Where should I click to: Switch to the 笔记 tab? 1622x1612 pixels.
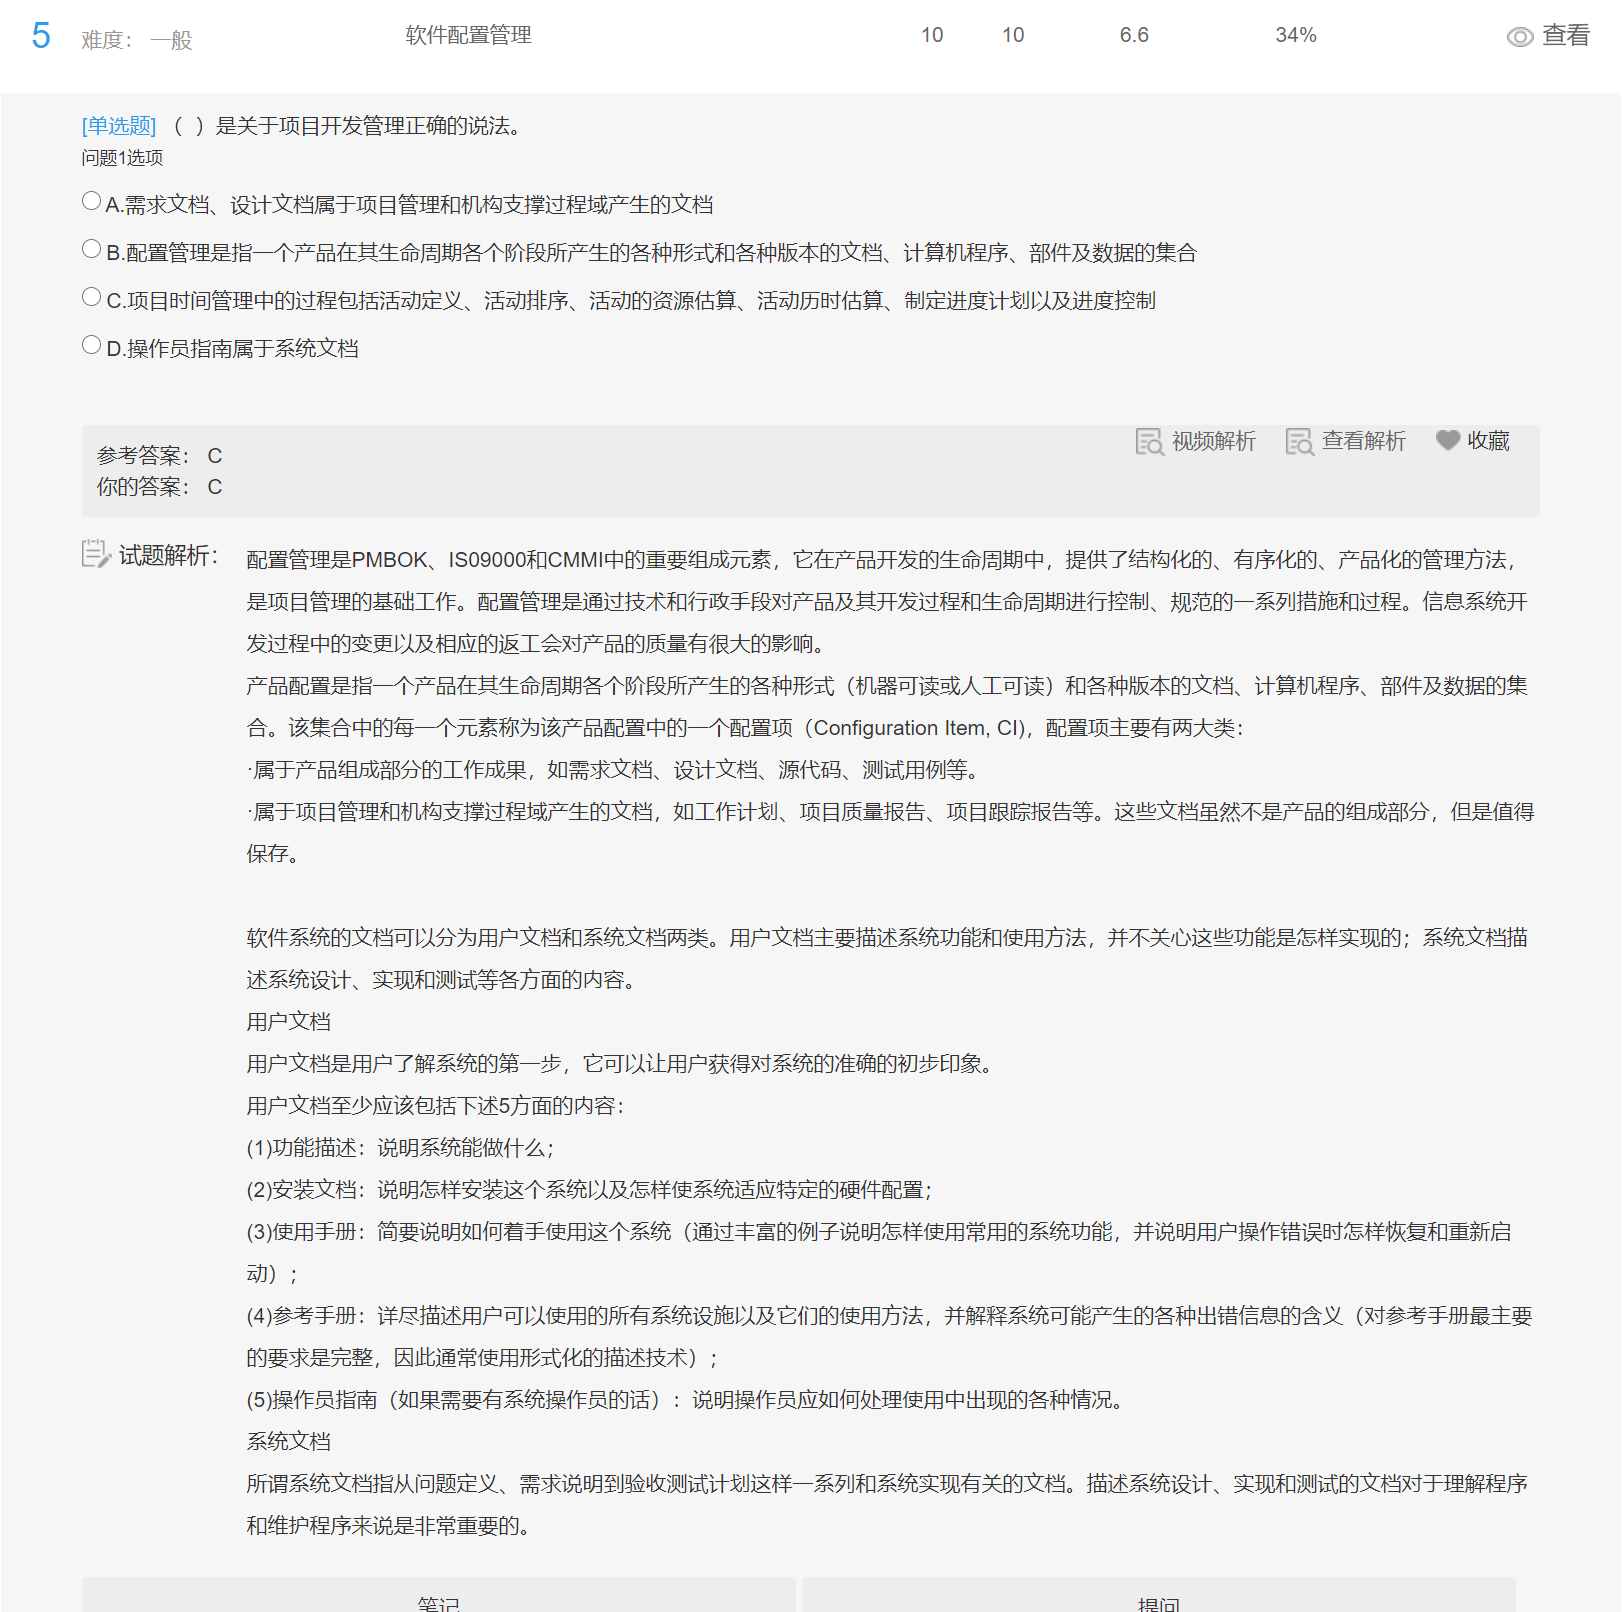coord(439,1596)
